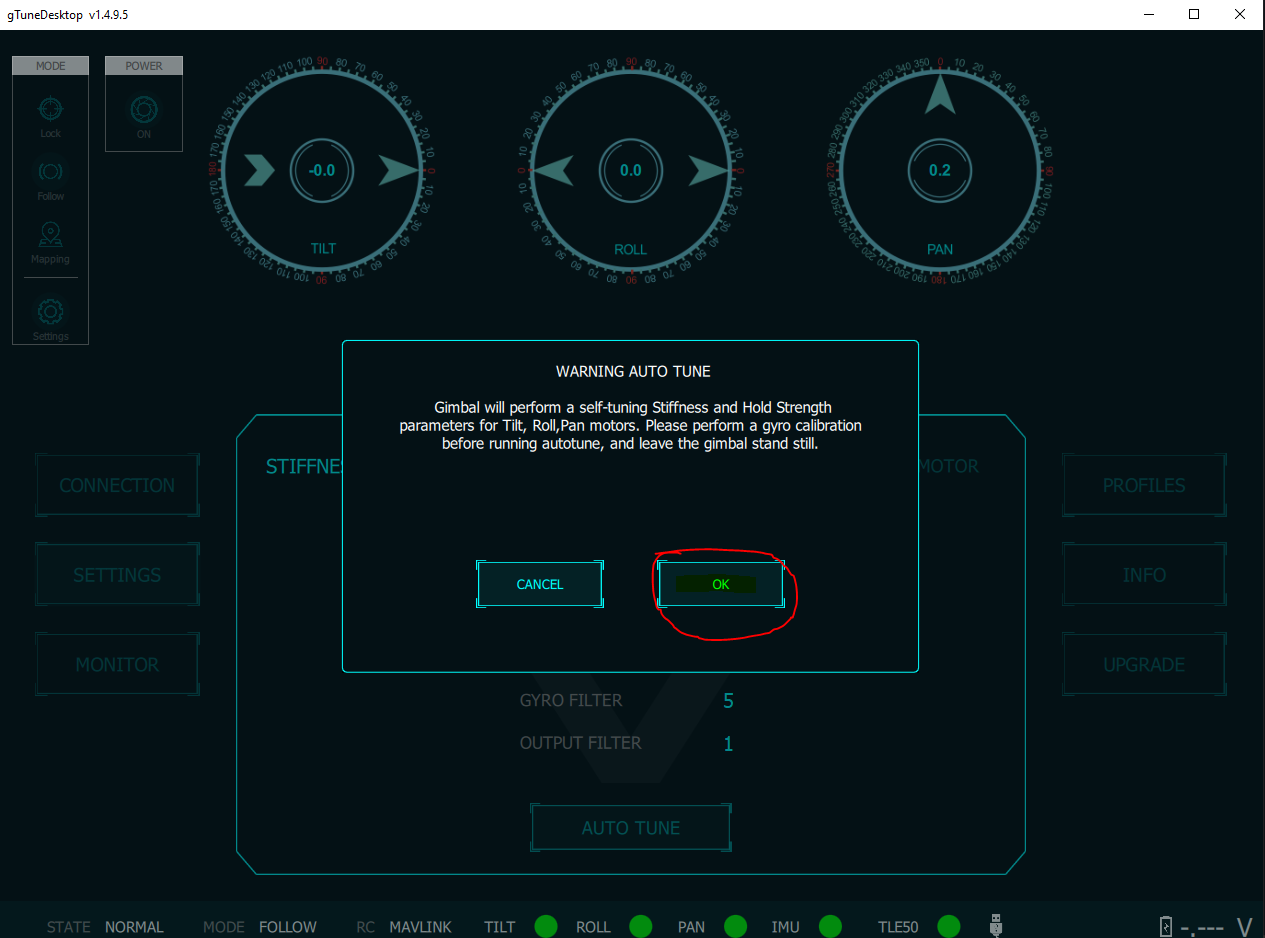Open the Profiles section

pyautogui.click(x=1144, y=485)
